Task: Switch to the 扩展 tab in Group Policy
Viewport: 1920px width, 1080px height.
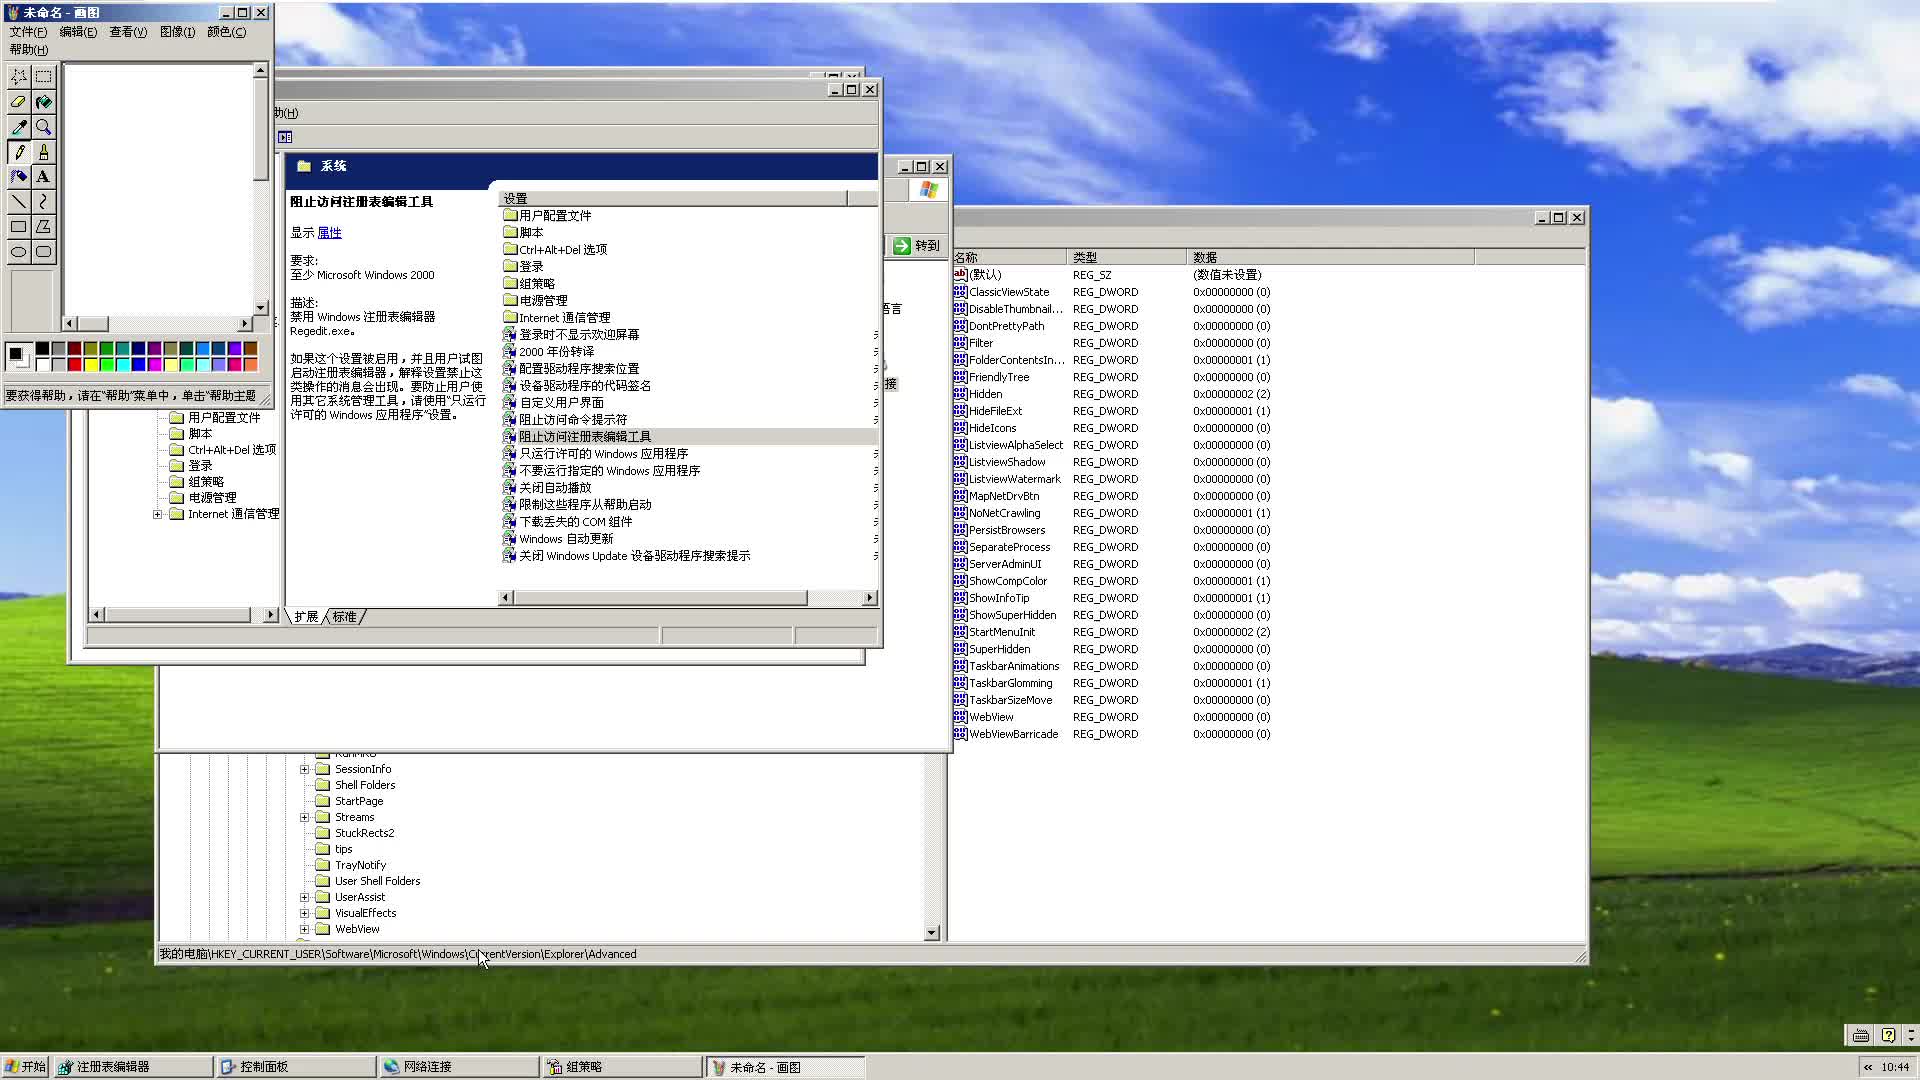Action: [x=306, y=617]
